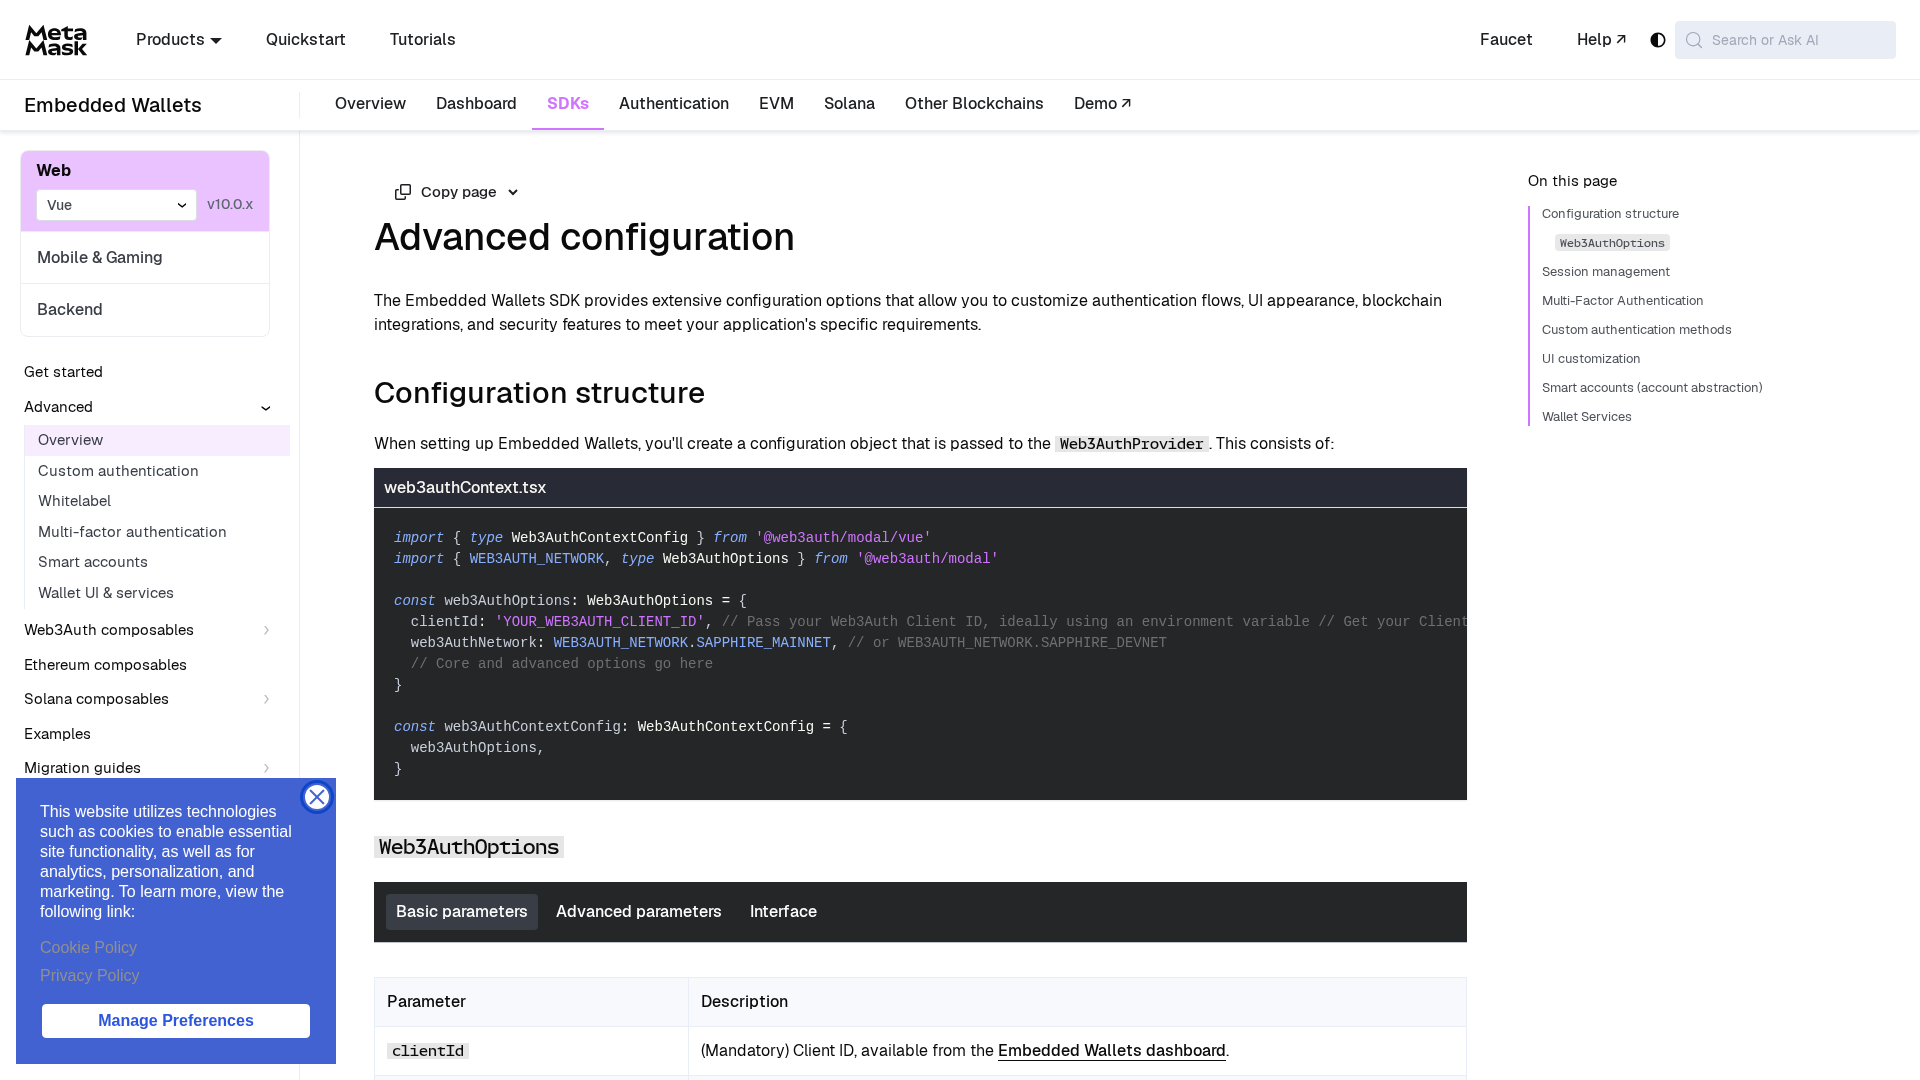This screenshot has width=1920, height=1080.
Task: Open the Help external link
Action: [1602, 40]
